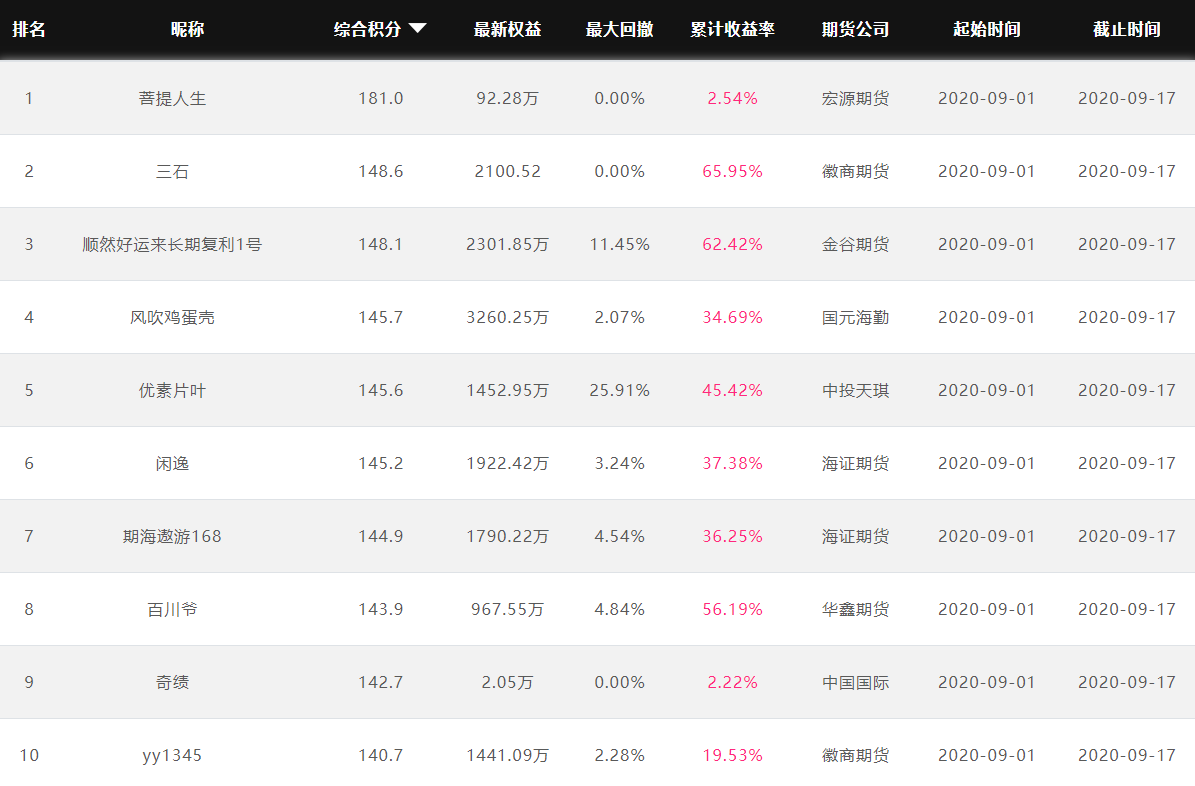Screen dimensions: 1195x786
Task: Select equity value 2301.85万
Action: [x=508, y=244]
